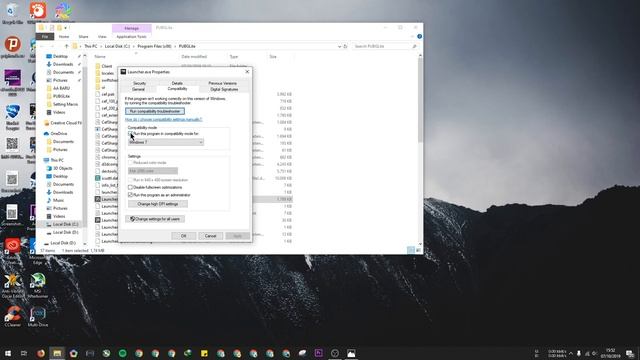Screen dimensions: 640x360
Task: Open Spotify from the taskbar
Action: (x=122, y=353)
